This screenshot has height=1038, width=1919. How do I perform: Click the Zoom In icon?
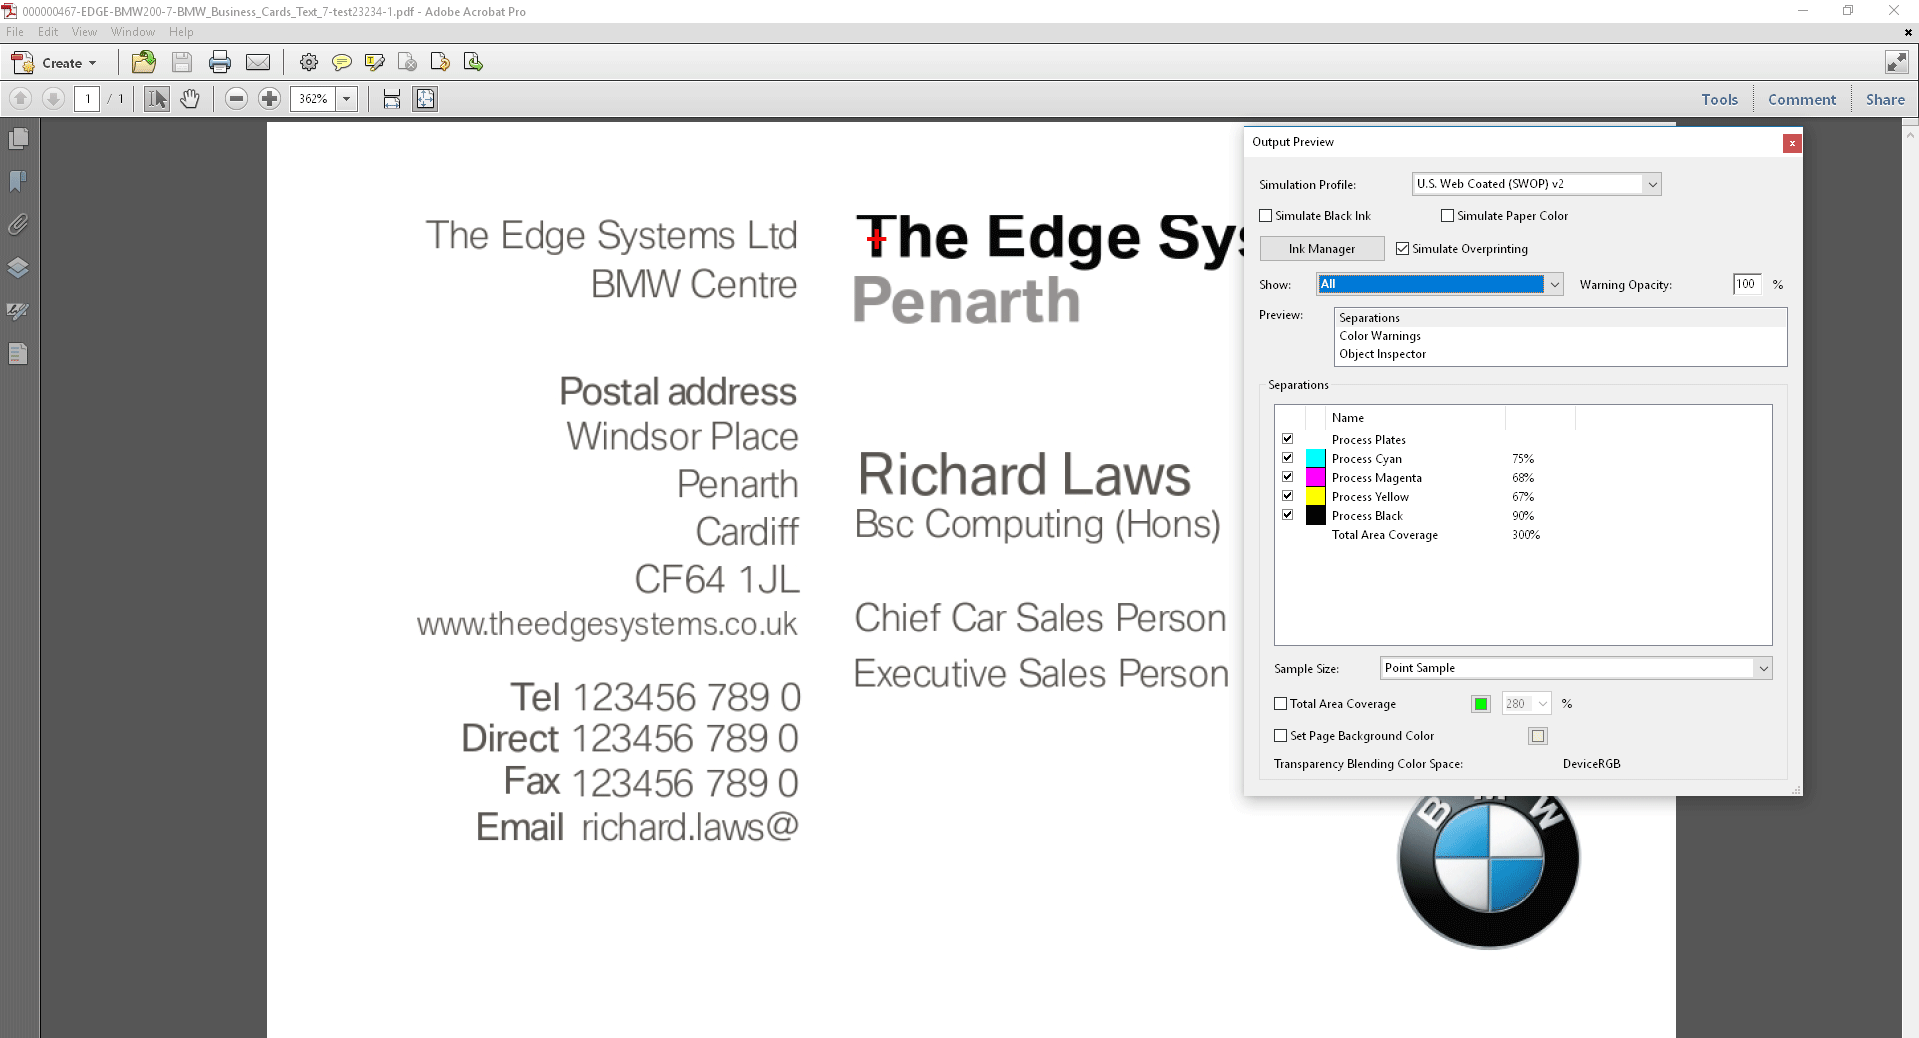tap(269, 98)
